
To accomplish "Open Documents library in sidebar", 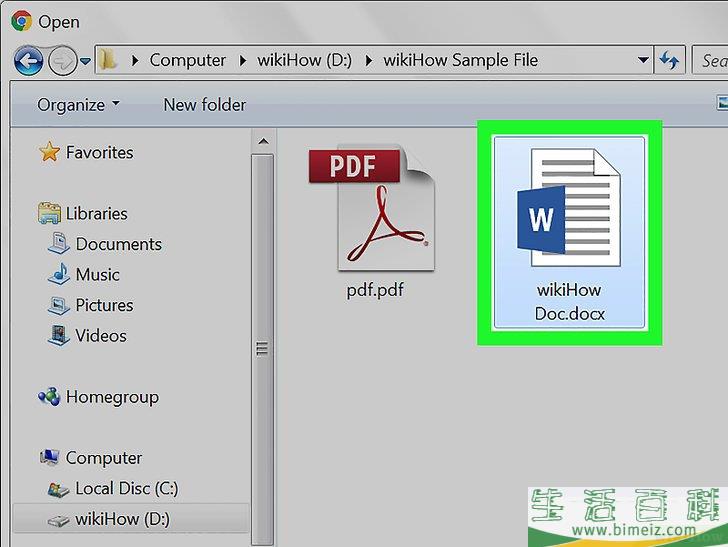I will pos(118,244).
